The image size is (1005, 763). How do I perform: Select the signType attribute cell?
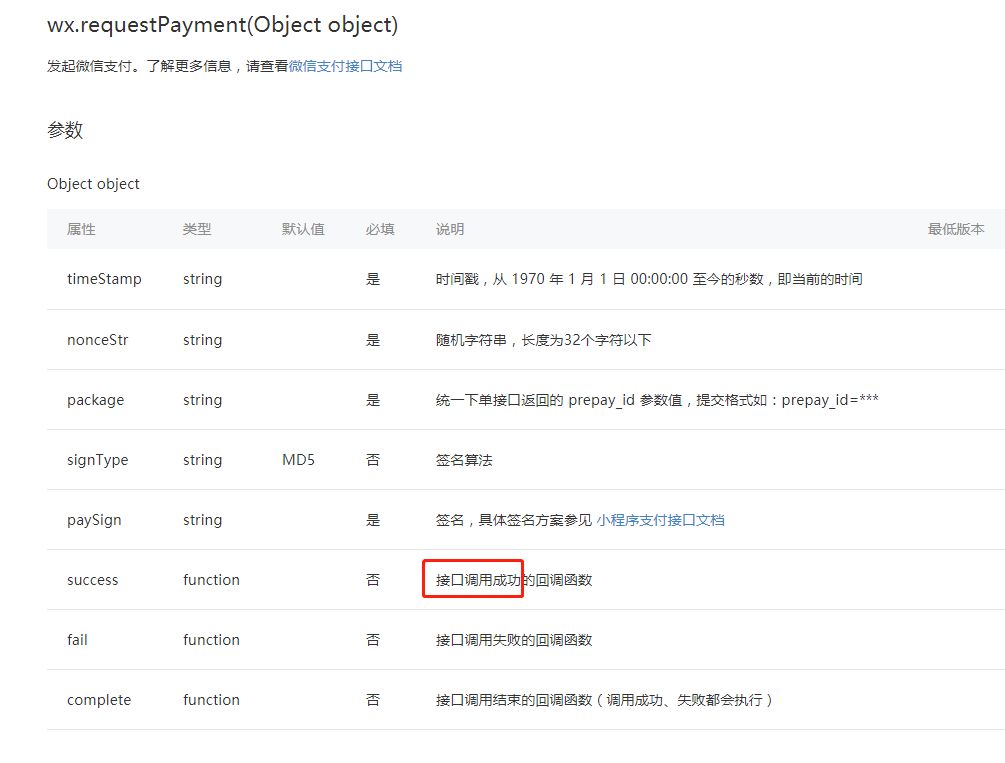point(97,460)
